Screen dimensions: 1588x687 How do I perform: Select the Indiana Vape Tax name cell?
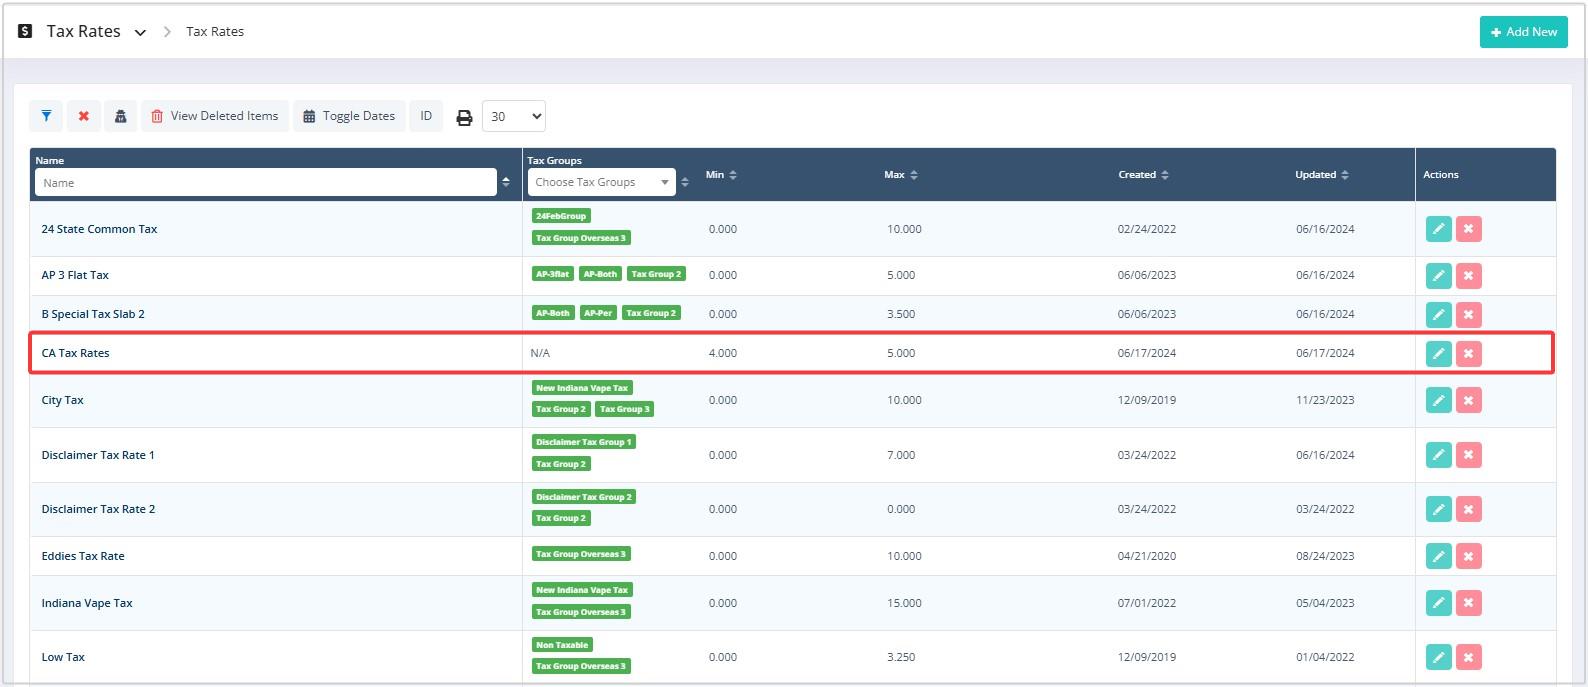coord(87,603)
